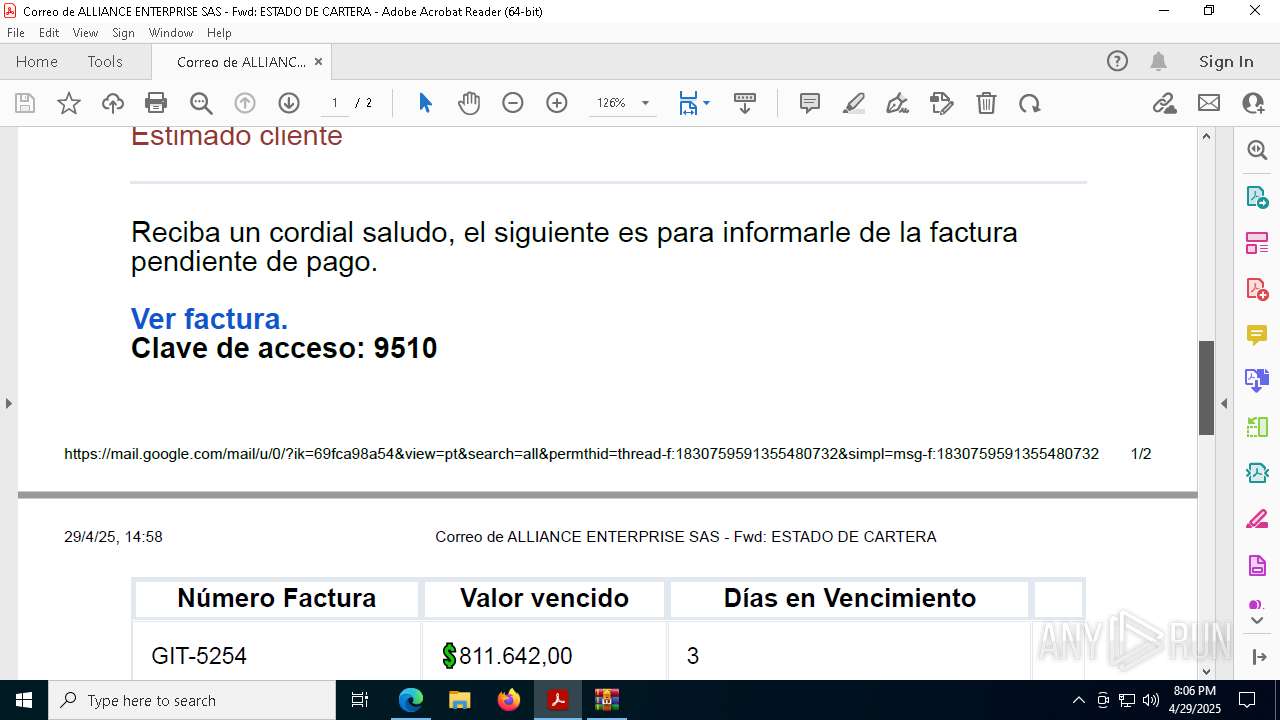Open the Help menu
This screenshot has height=720, width=1280.
click(219, 33)
